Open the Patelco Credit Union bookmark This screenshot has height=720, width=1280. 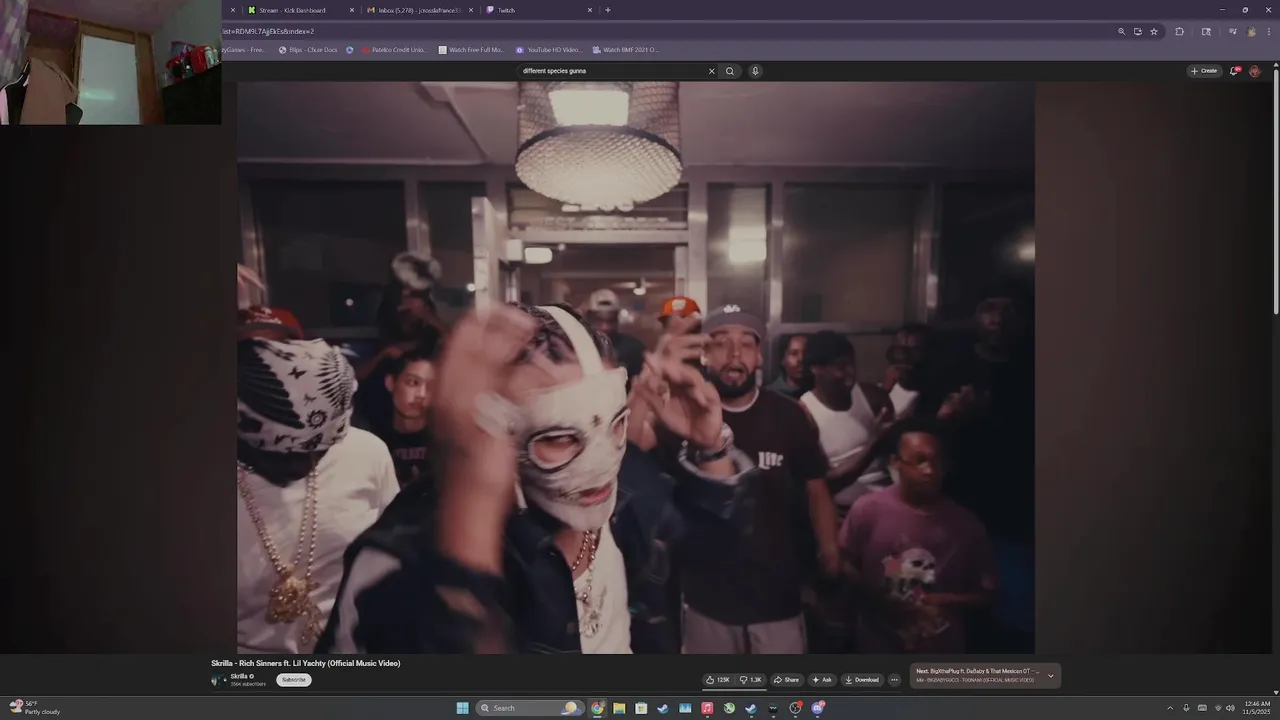coord(394,50)
